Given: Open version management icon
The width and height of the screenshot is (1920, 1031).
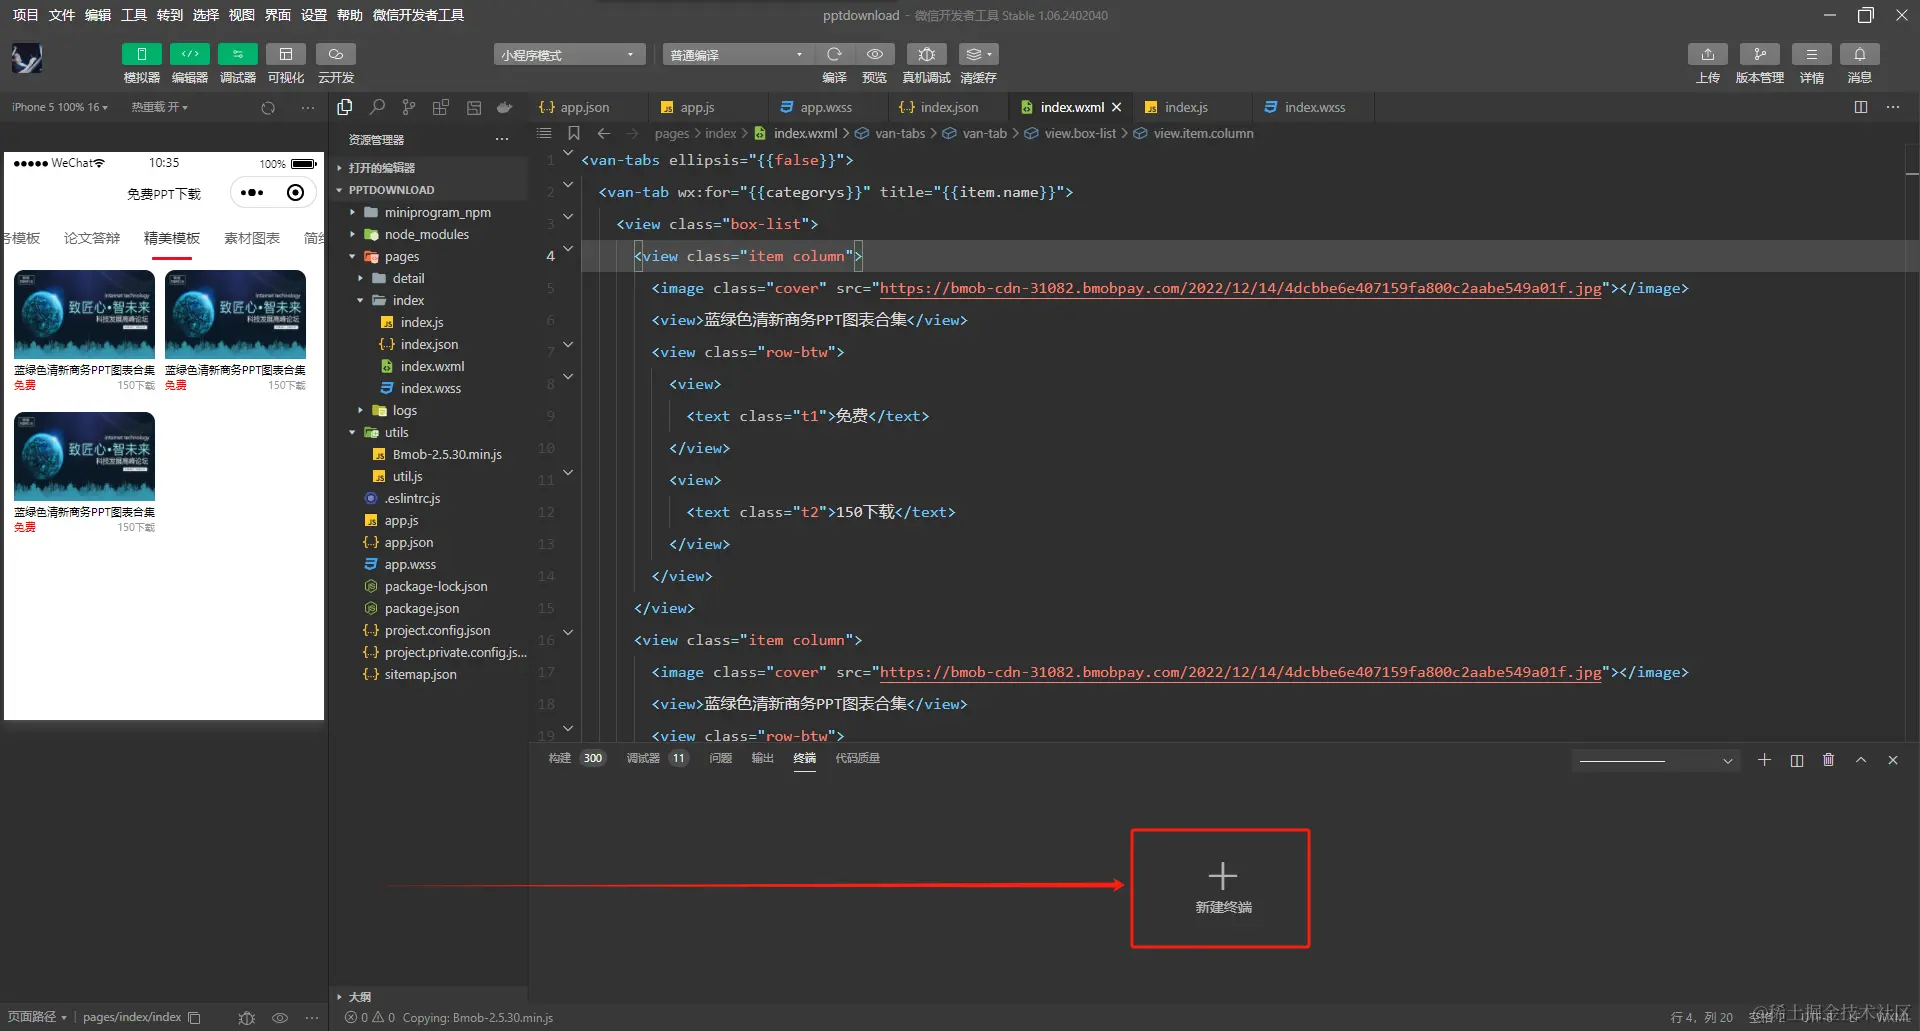Looking at the screenshot, I should (x=1759, y=54).
